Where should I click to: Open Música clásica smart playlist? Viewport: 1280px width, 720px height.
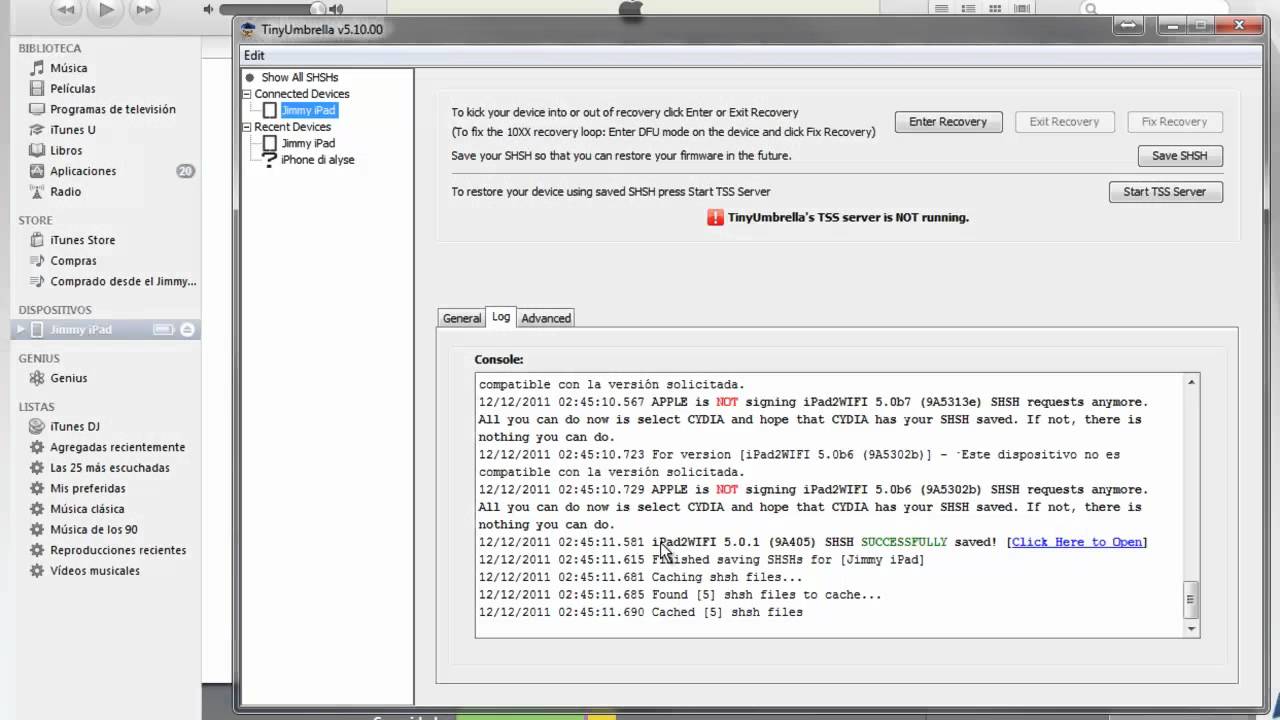click(x=87, y=509)
